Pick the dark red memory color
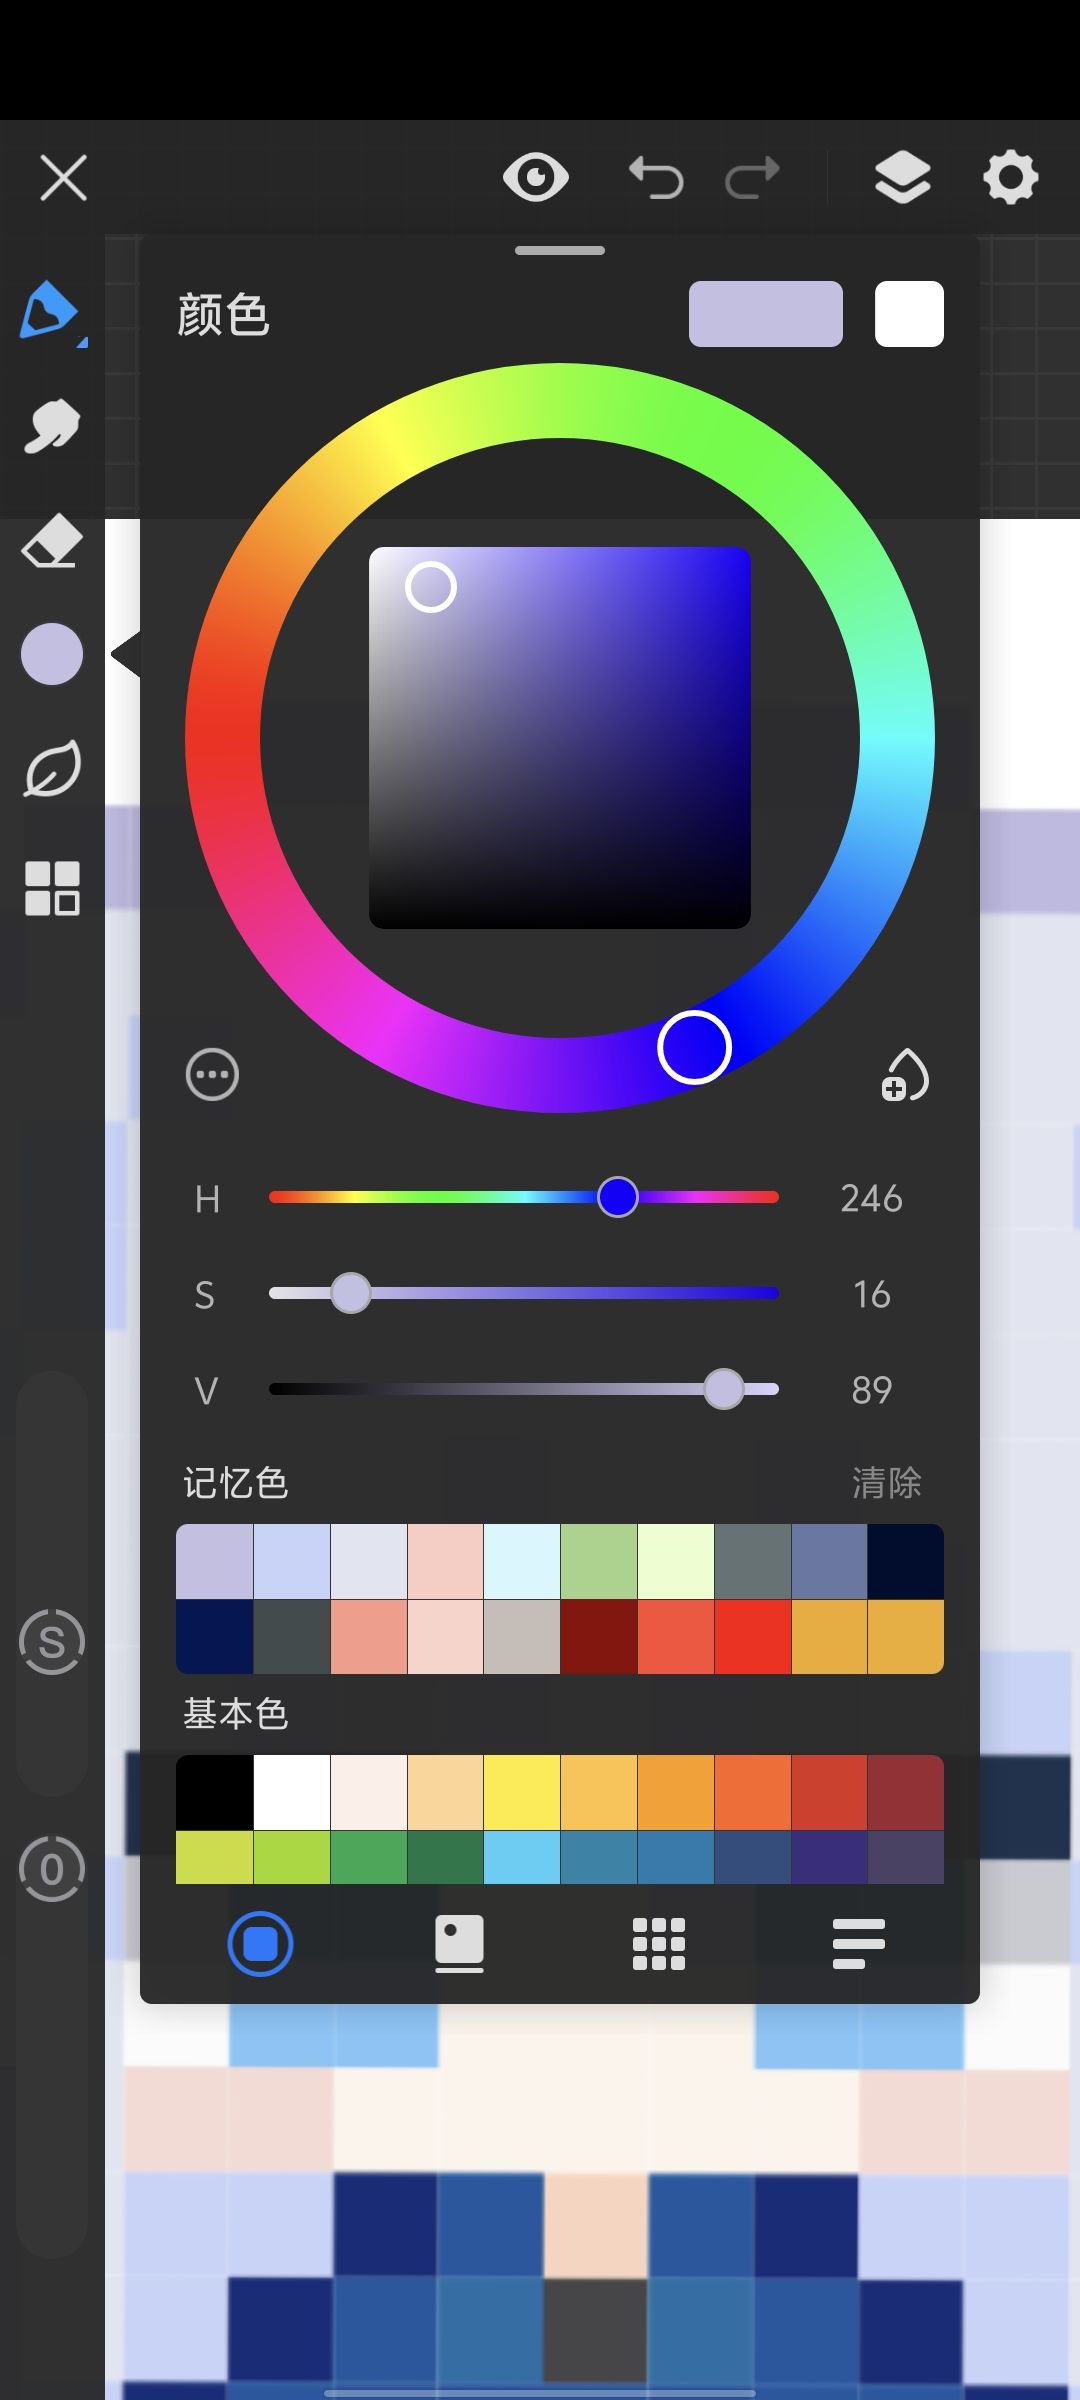 click(599, 1637)
